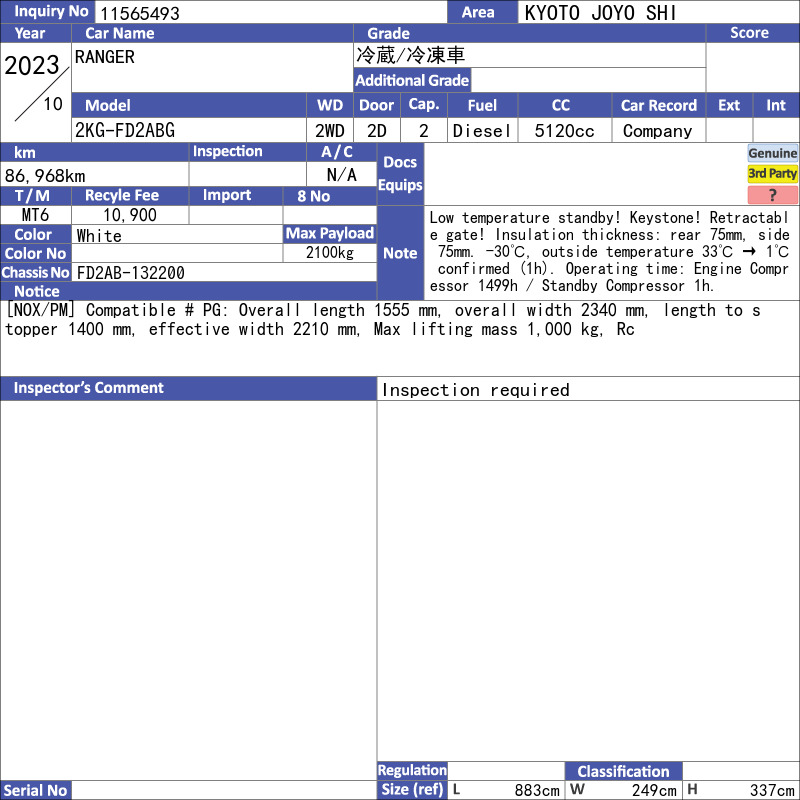Click the NOX/PM Compatible notice text
The image size is (800, 800).
pos(383,319)
